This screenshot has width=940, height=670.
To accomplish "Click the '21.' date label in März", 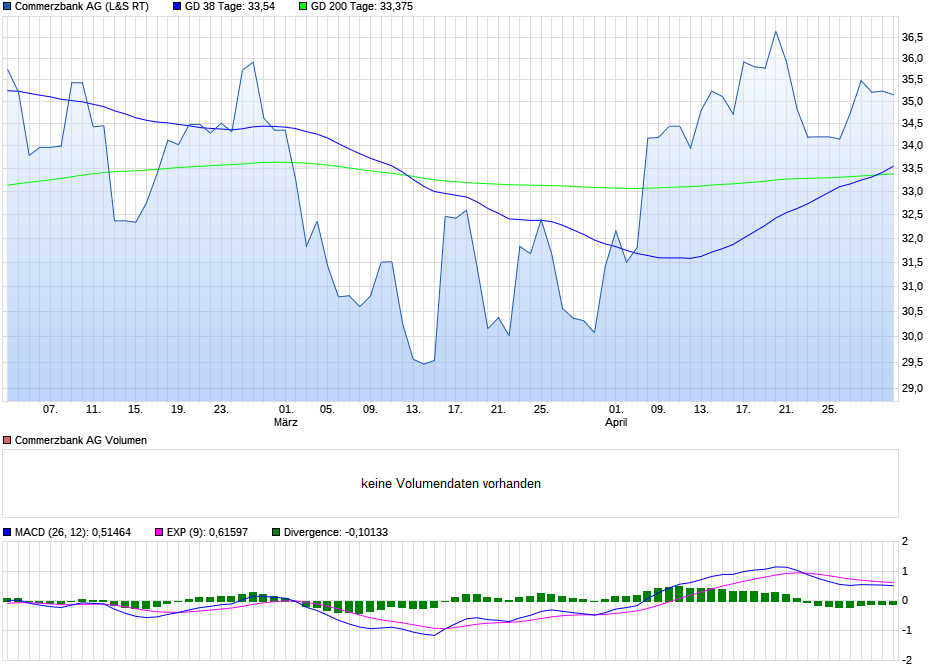I will [498, 409].
